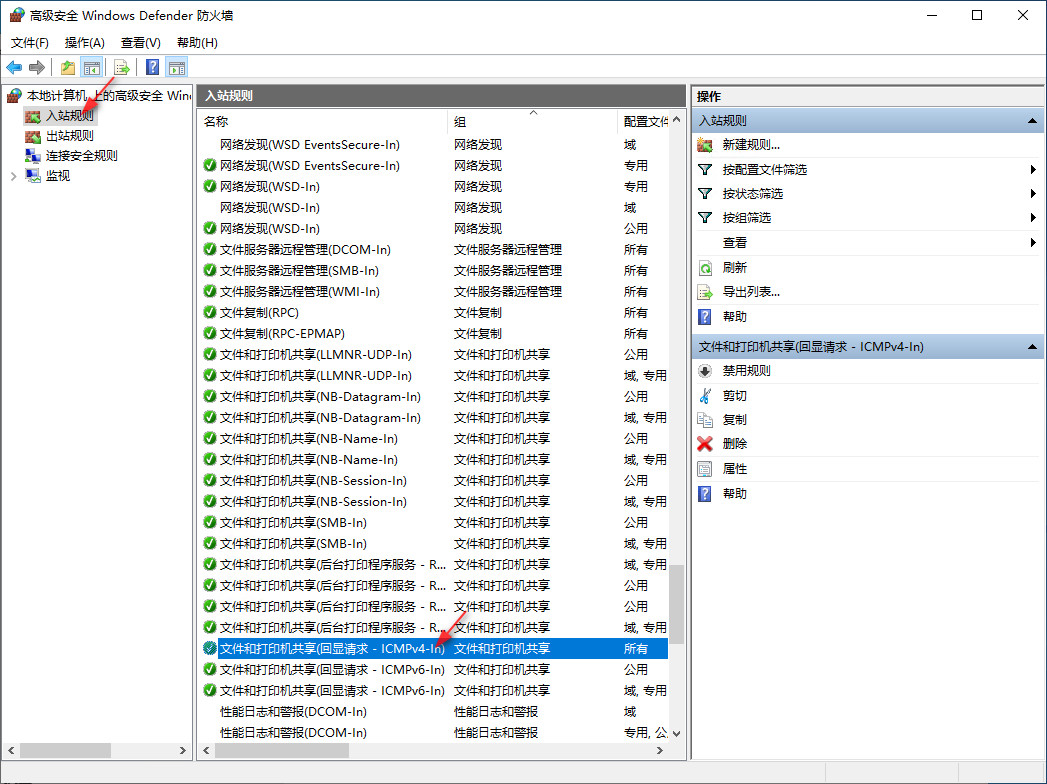Image resolution: width=1047 pixels, height=784 pixels.
Task: Open the 按组筛选 submenu arrow
Action: [x=1033, y=218]
